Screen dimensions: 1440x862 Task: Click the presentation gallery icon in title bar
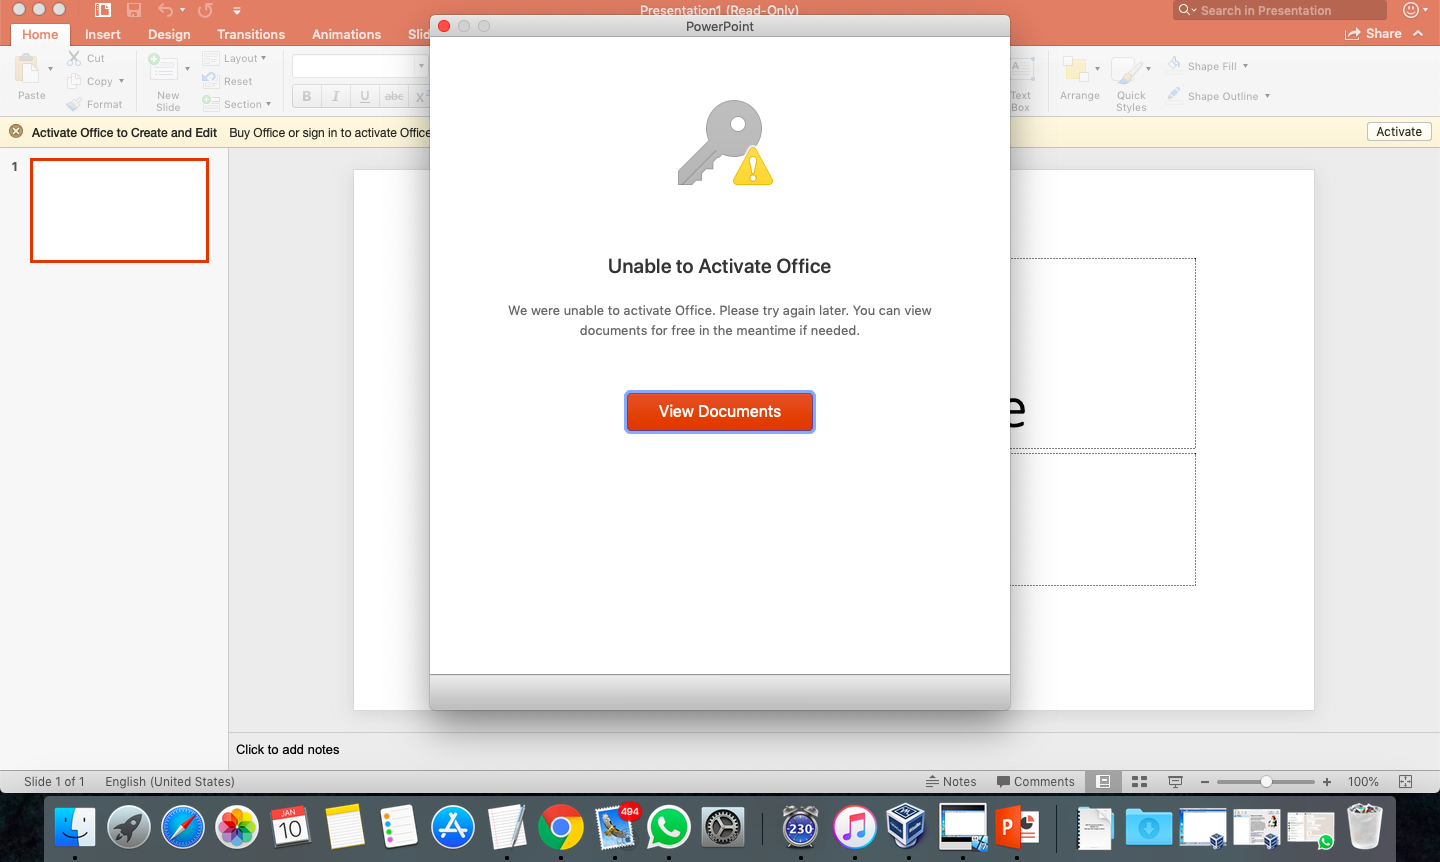coord(102,10)
